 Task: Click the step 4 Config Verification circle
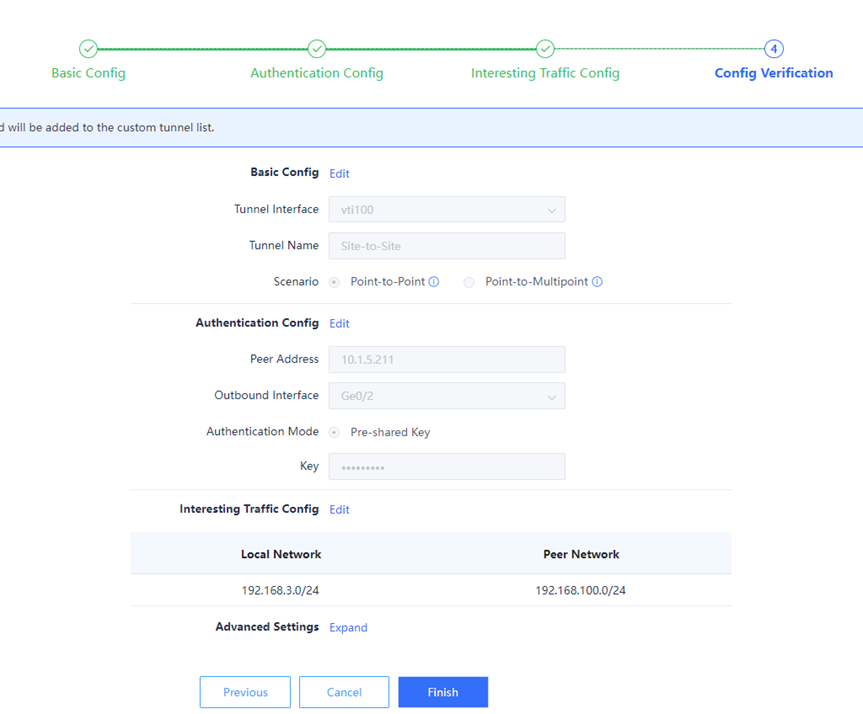[773, 49]
